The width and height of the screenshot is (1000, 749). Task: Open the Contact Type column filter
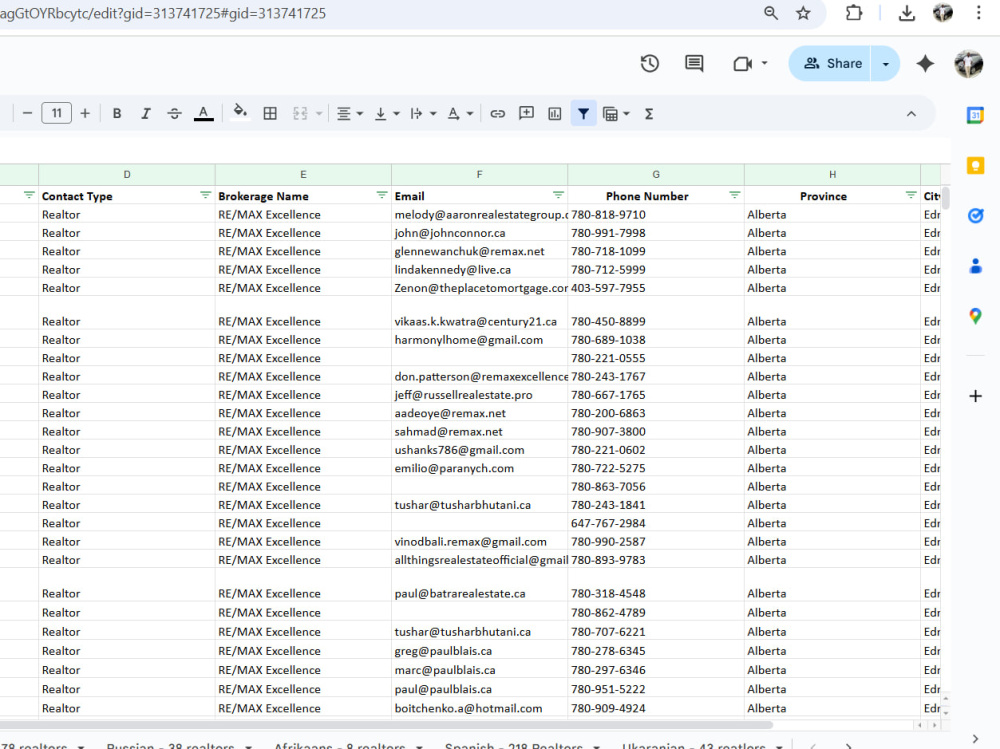205,195
